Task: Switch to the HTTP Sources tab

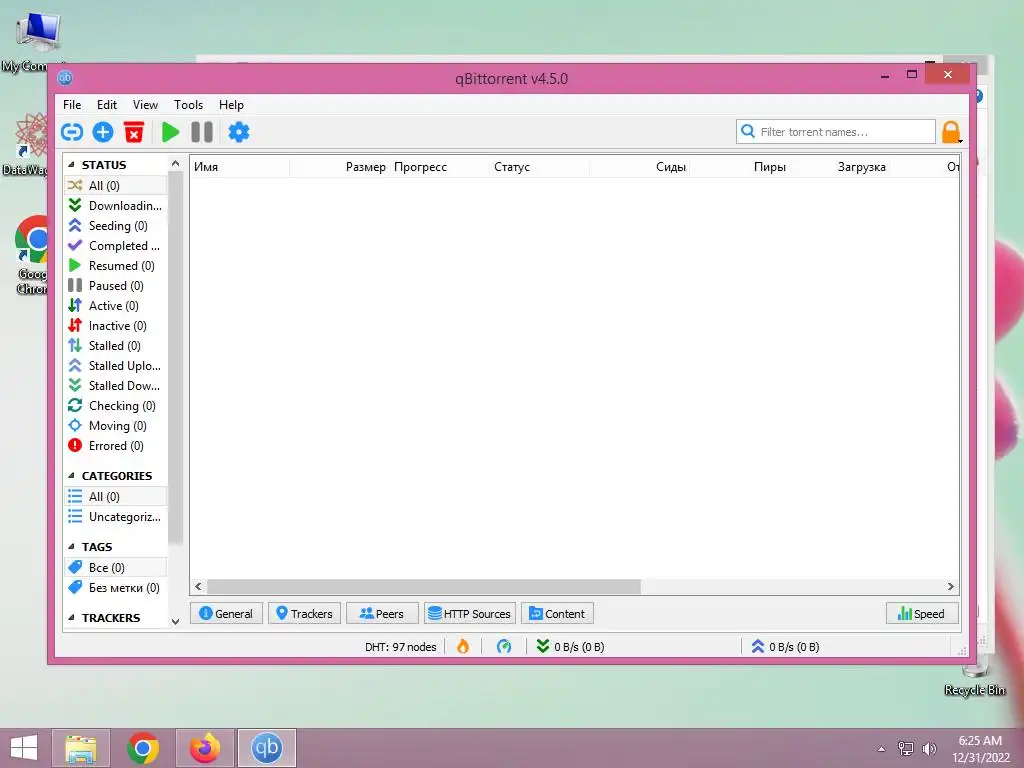Action: [x=470, y=613]
